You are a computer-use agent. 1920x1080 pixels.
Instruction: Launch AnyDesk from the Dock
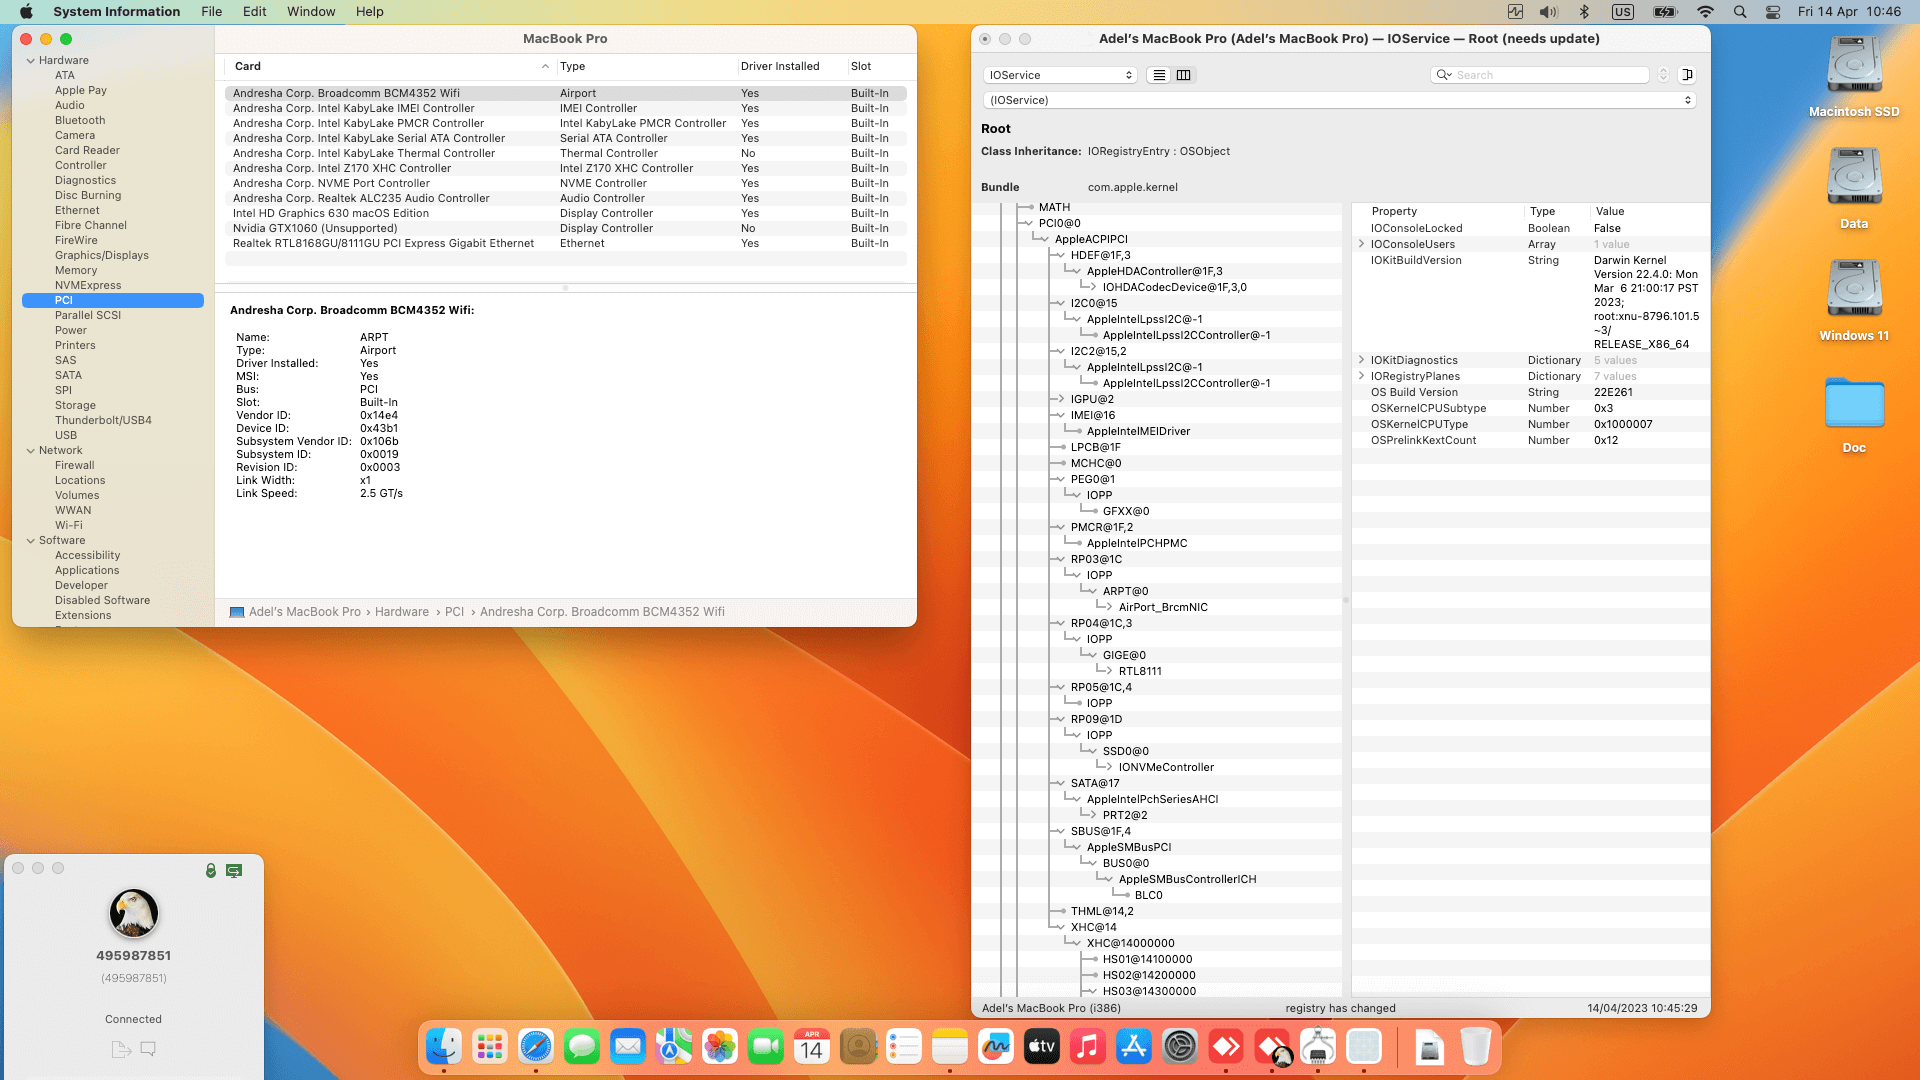point(1226,1047)
